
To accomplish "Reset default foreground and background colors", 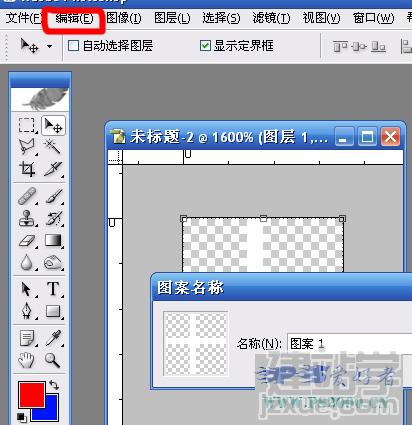I will point(21,417).
